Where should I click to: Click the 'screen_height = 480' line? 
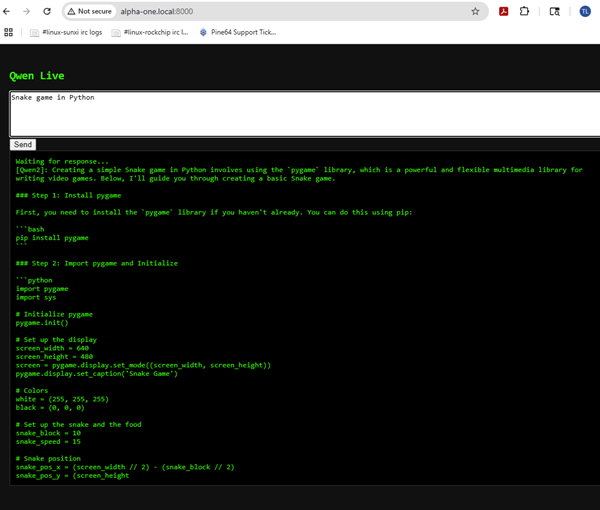click(x=54, y=357)
